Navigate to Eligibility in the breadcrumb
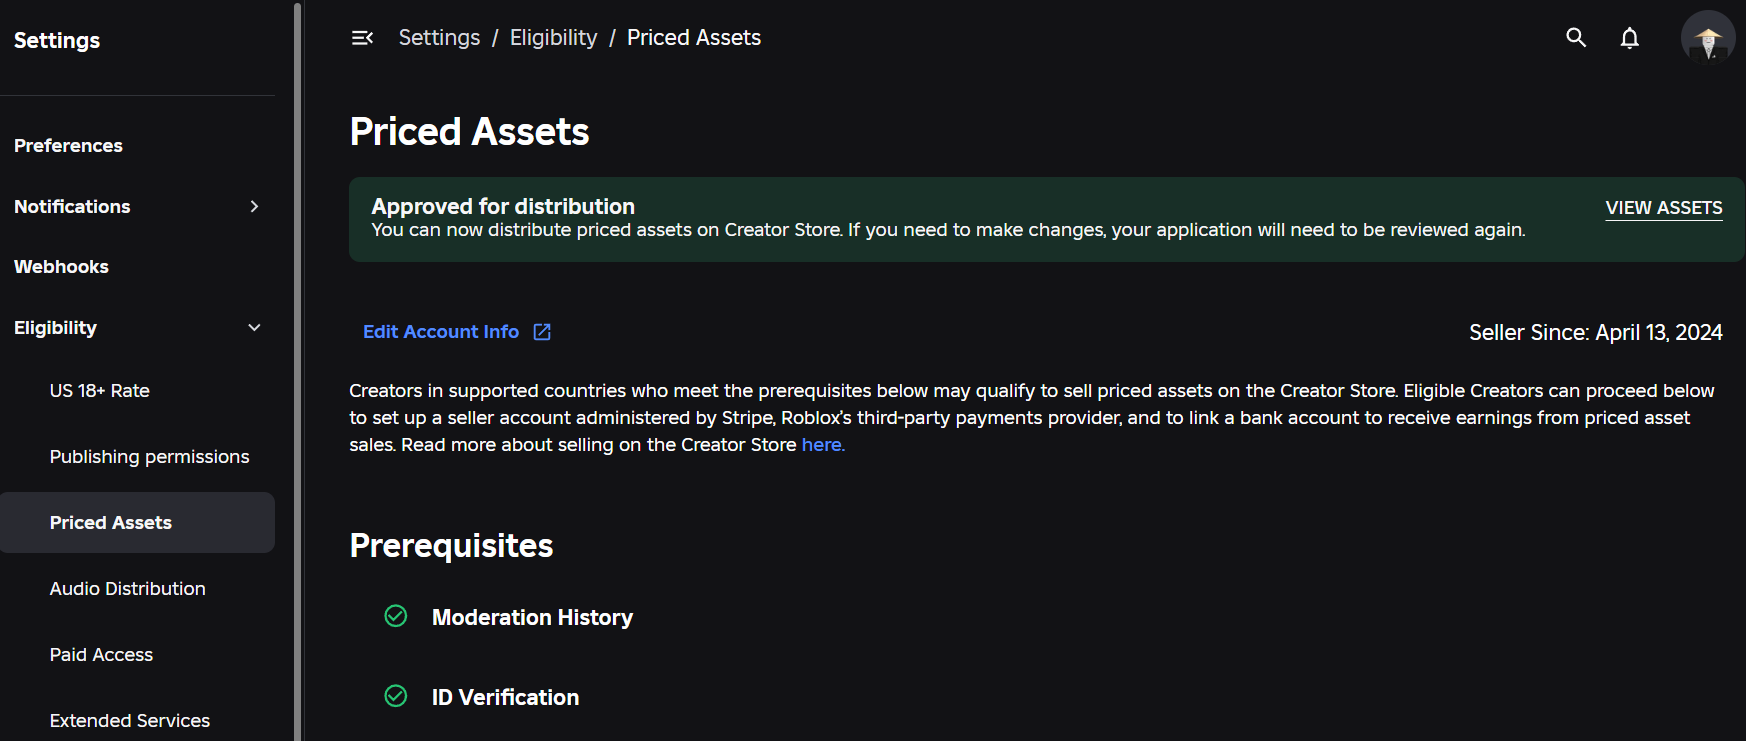This screenshot has width=1746, height=741. [553, 38]
